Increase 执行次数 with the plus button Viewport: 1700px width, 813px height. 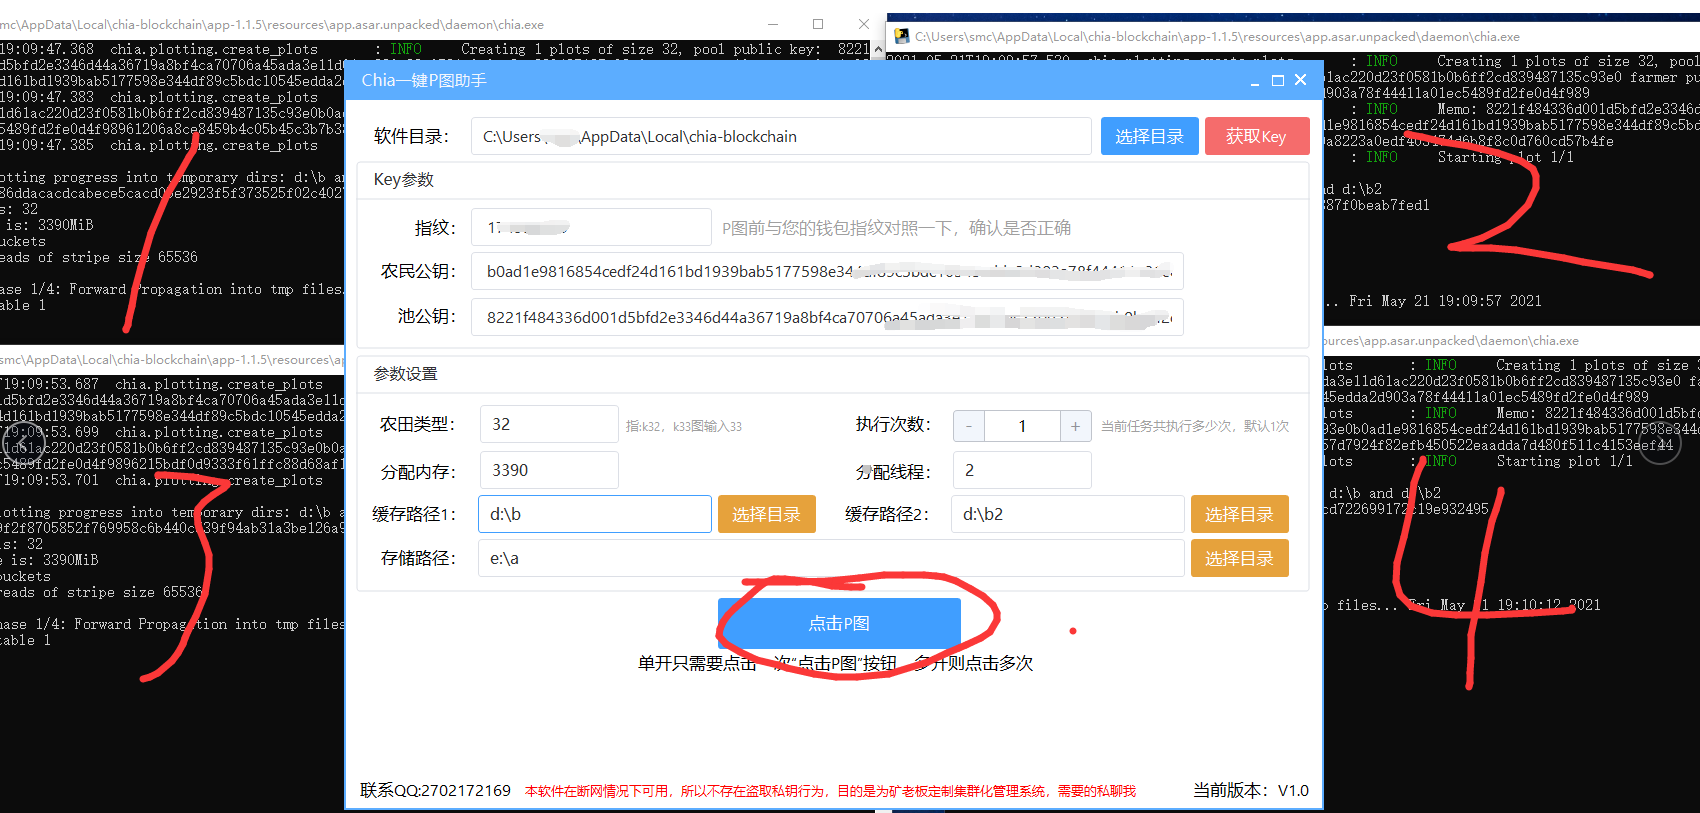[1075, 426]
